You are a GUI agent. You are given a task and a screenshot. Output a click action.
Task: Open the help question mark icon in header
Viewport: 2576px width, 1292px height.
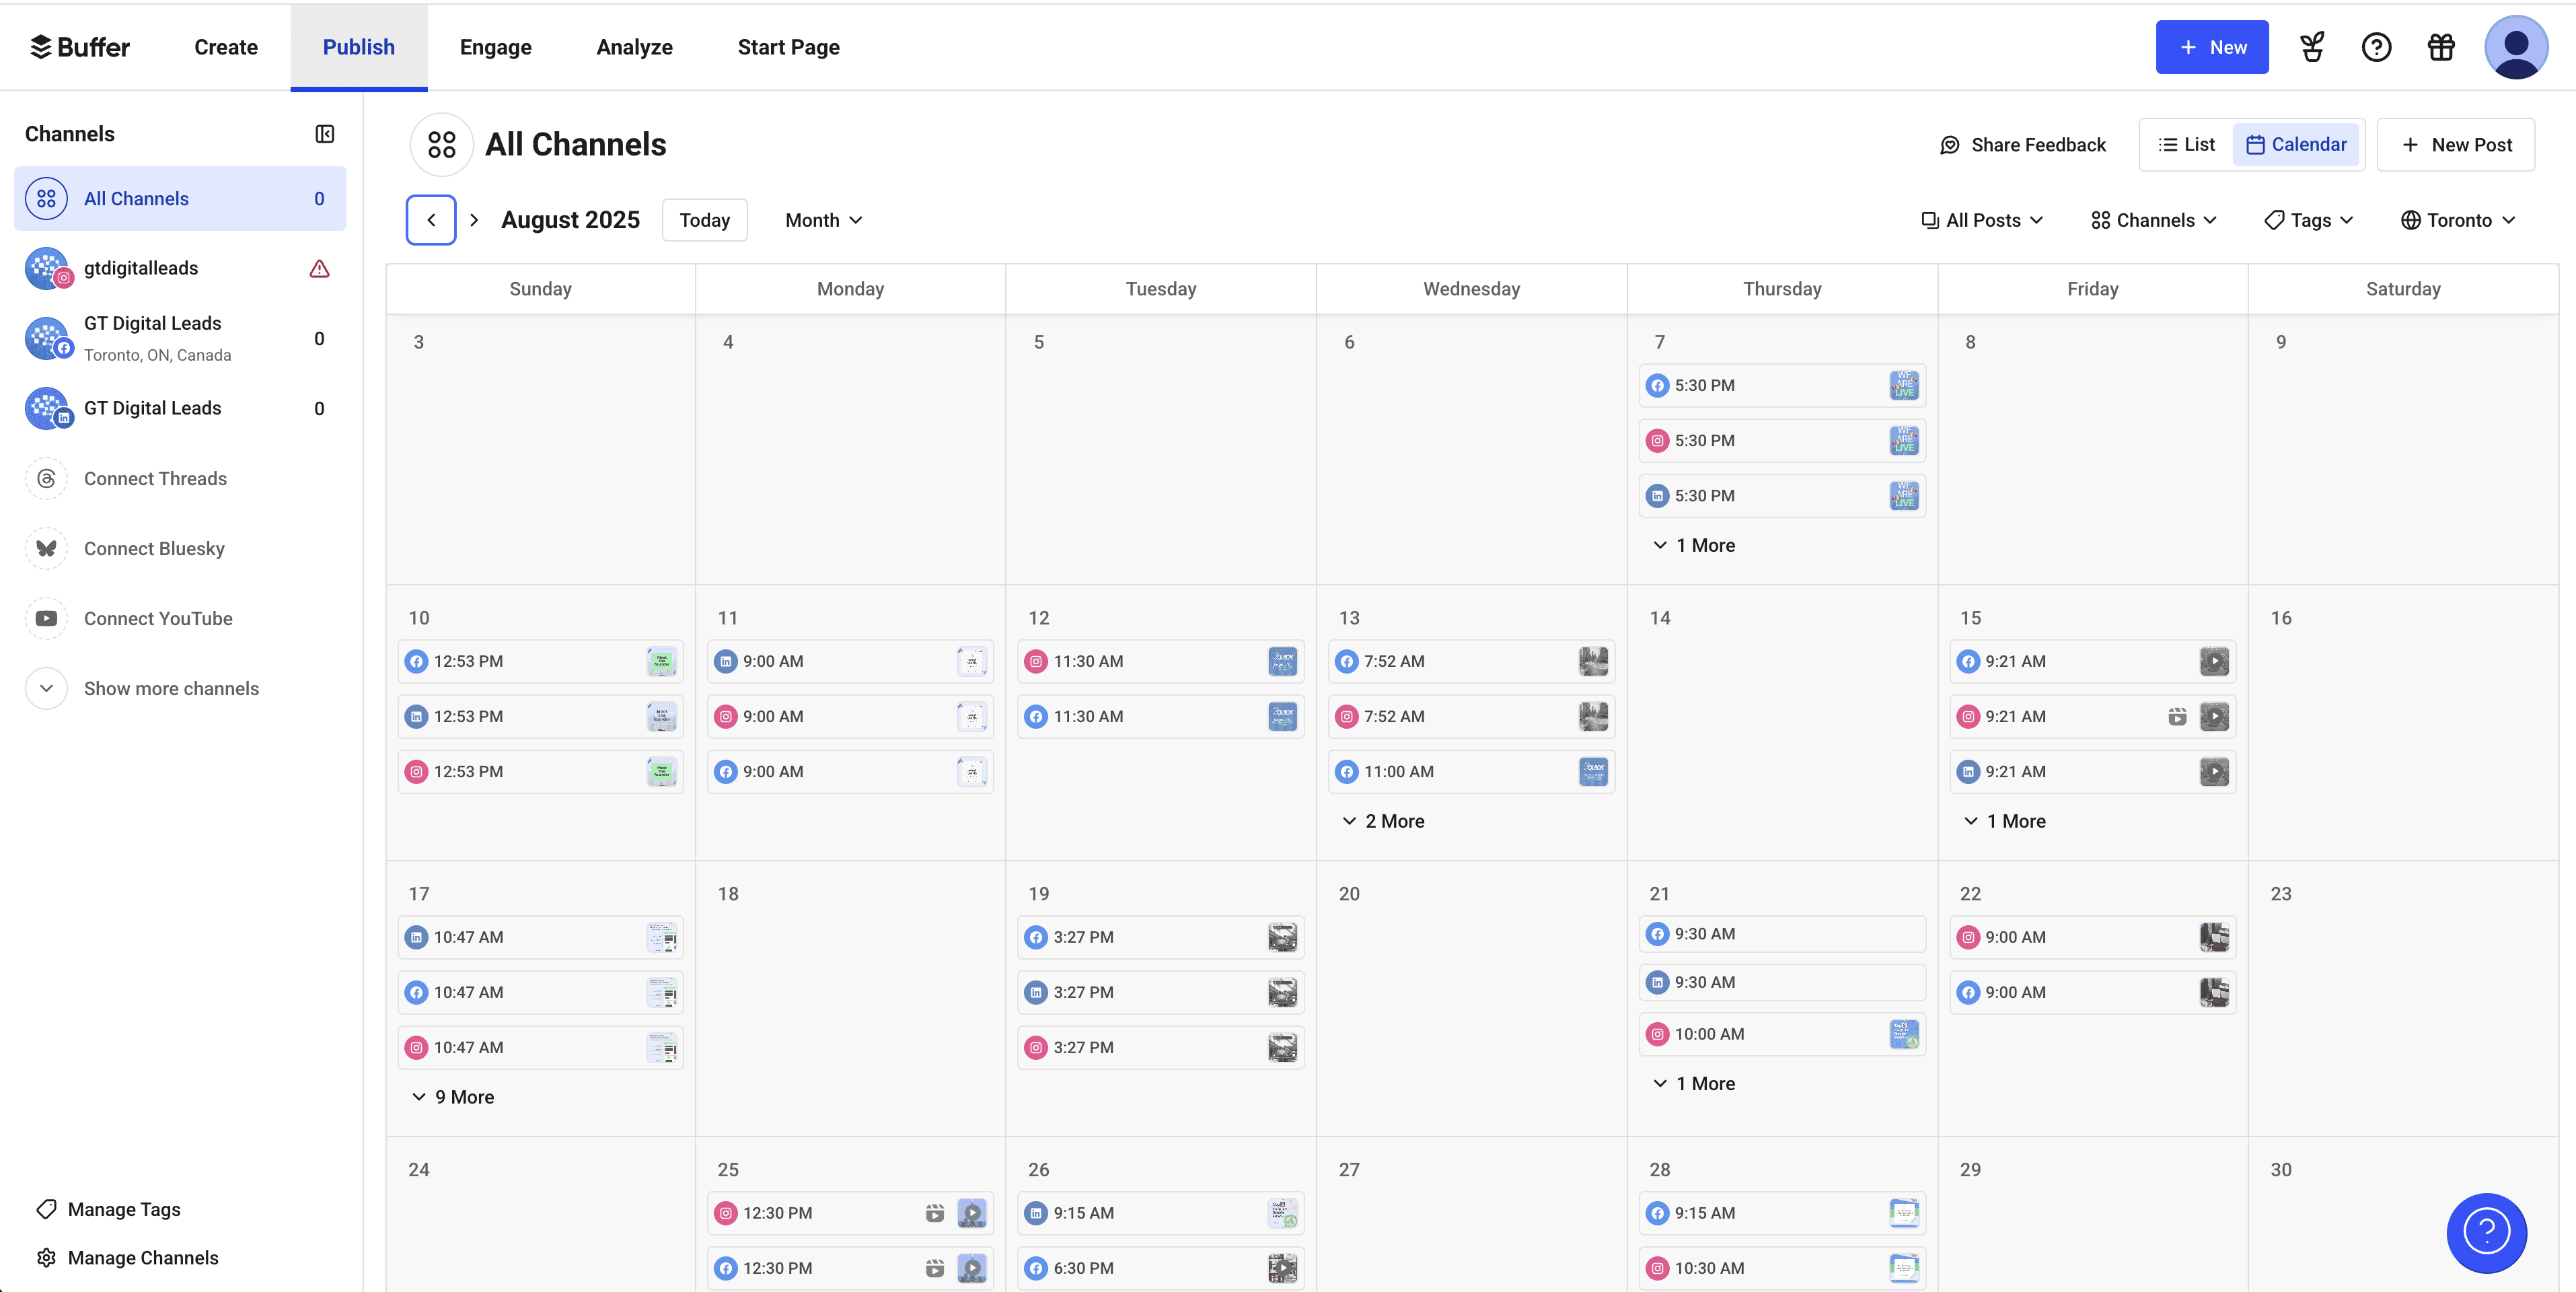coord(2376,47)
